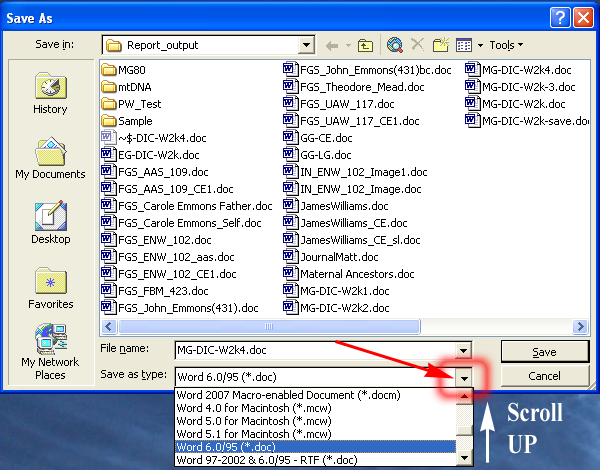This screenshot has height=470, width=600.
Task: Click the Search the Web icon
Action: 395,45
